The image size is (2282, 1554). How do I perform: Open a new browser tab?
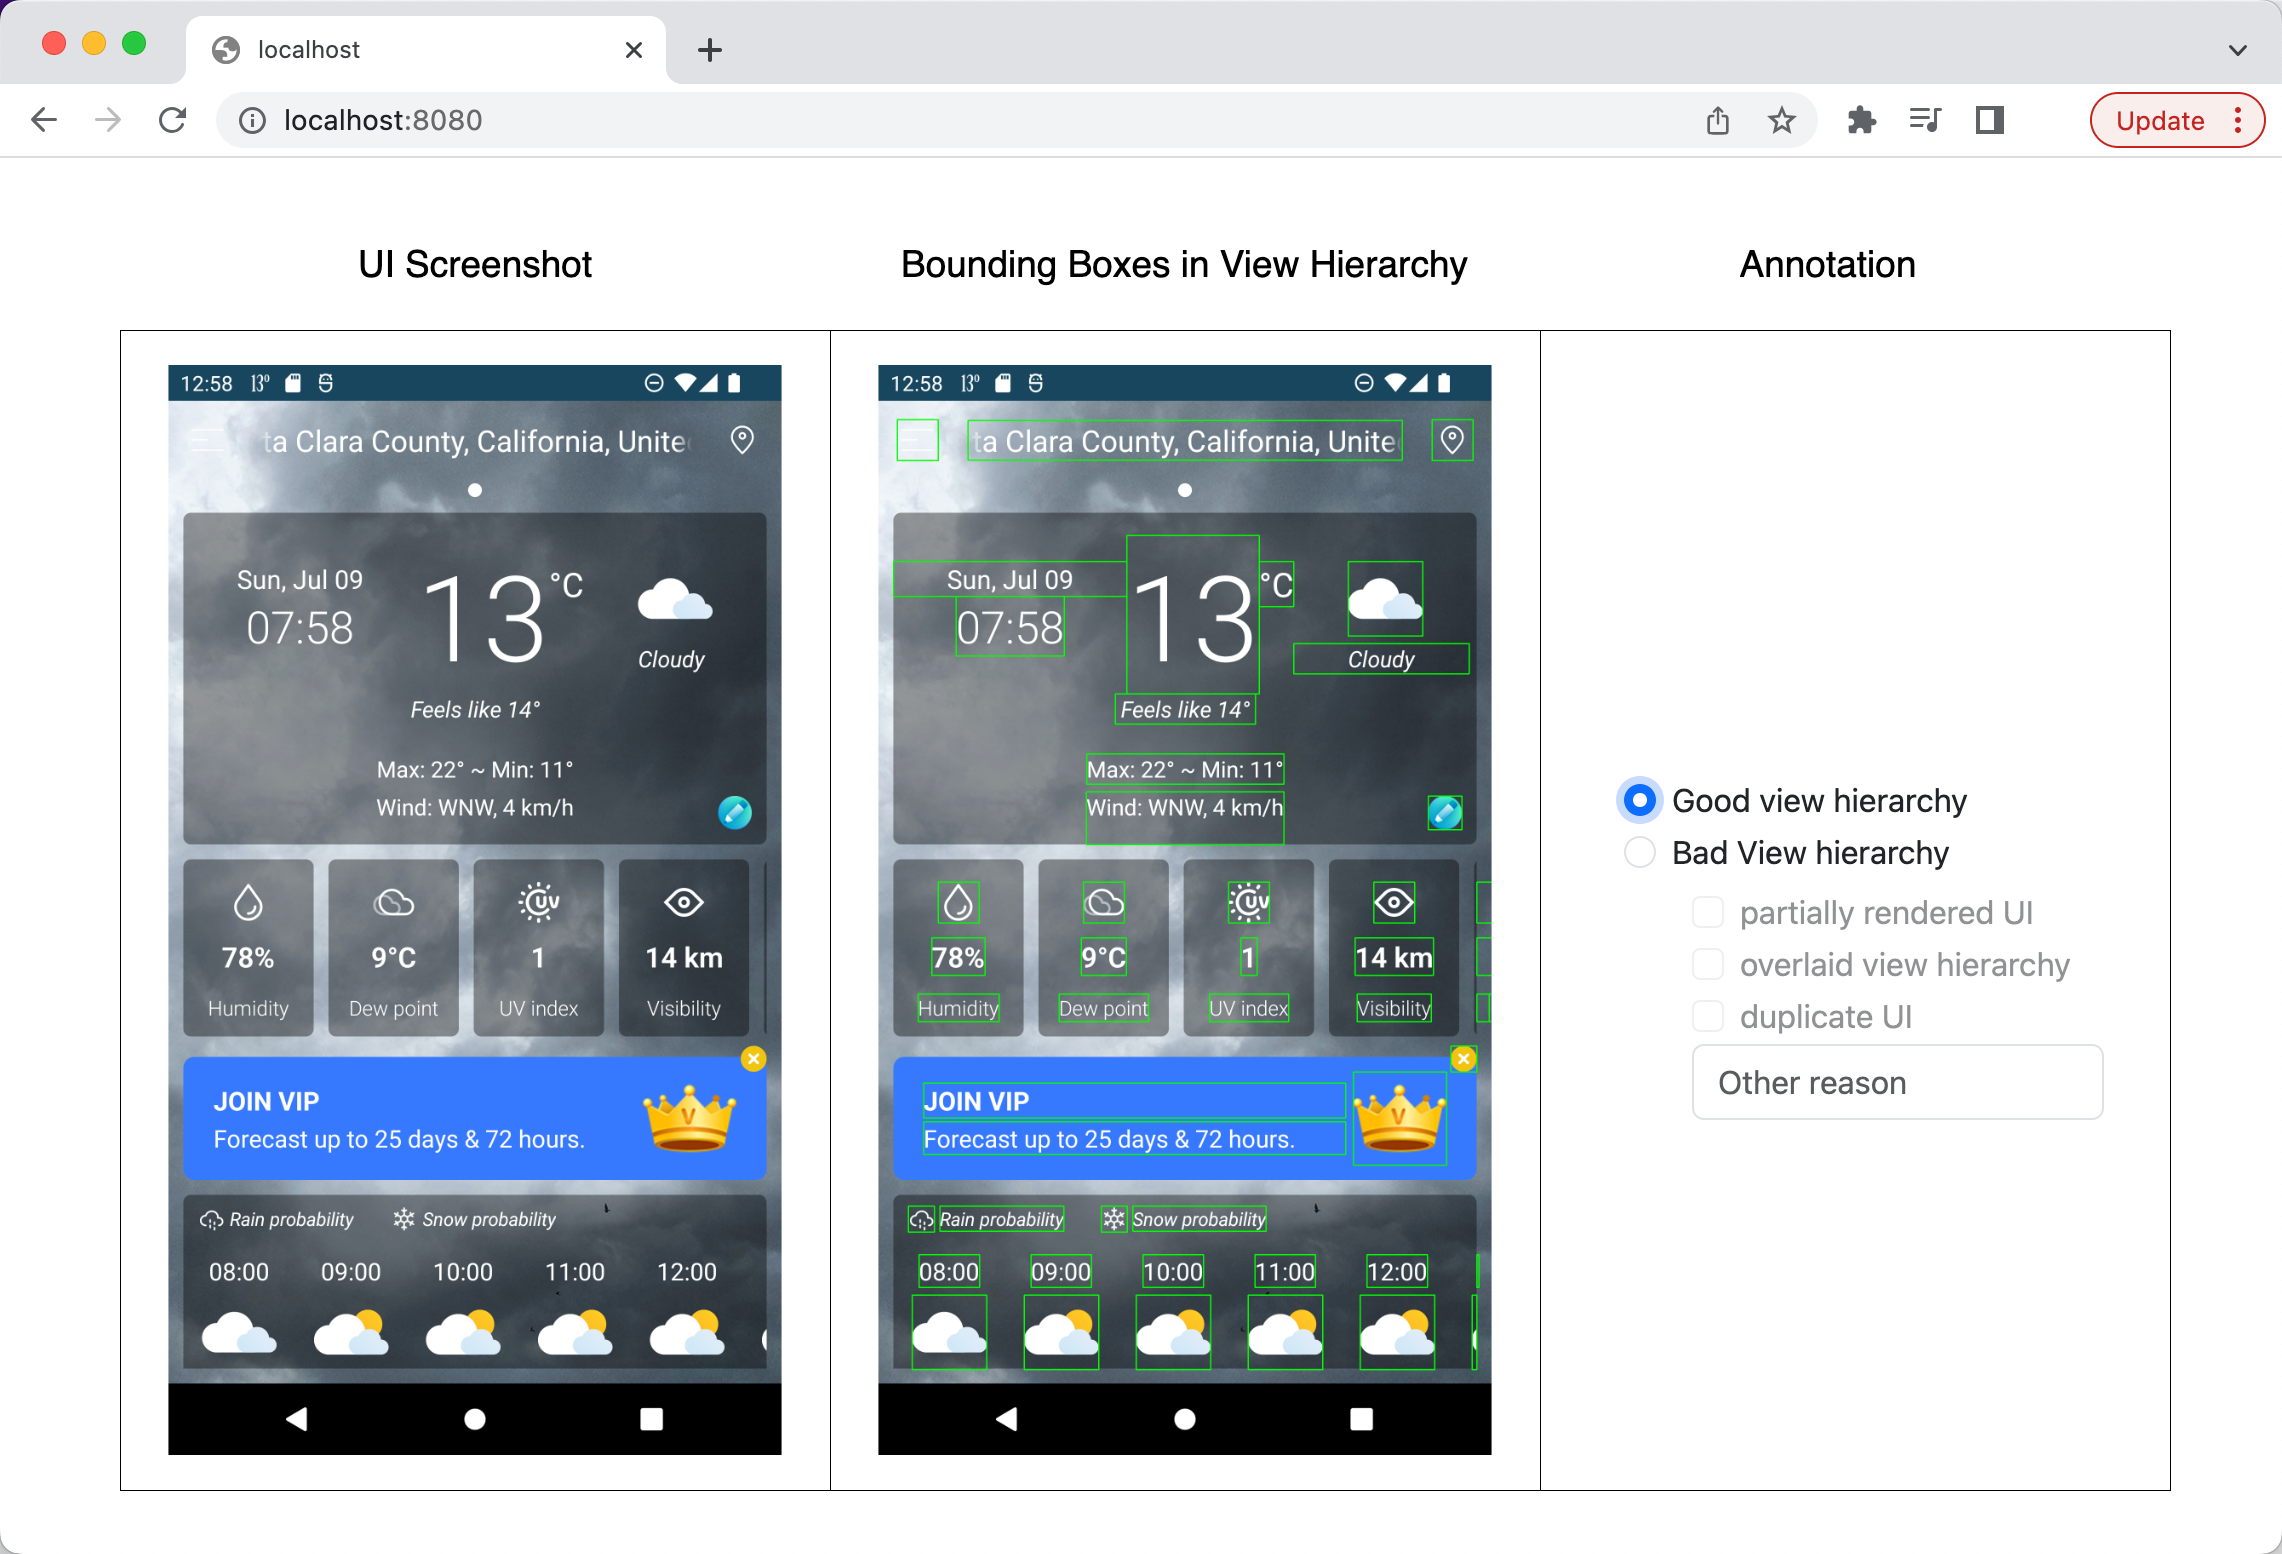(x=709, y=50)
